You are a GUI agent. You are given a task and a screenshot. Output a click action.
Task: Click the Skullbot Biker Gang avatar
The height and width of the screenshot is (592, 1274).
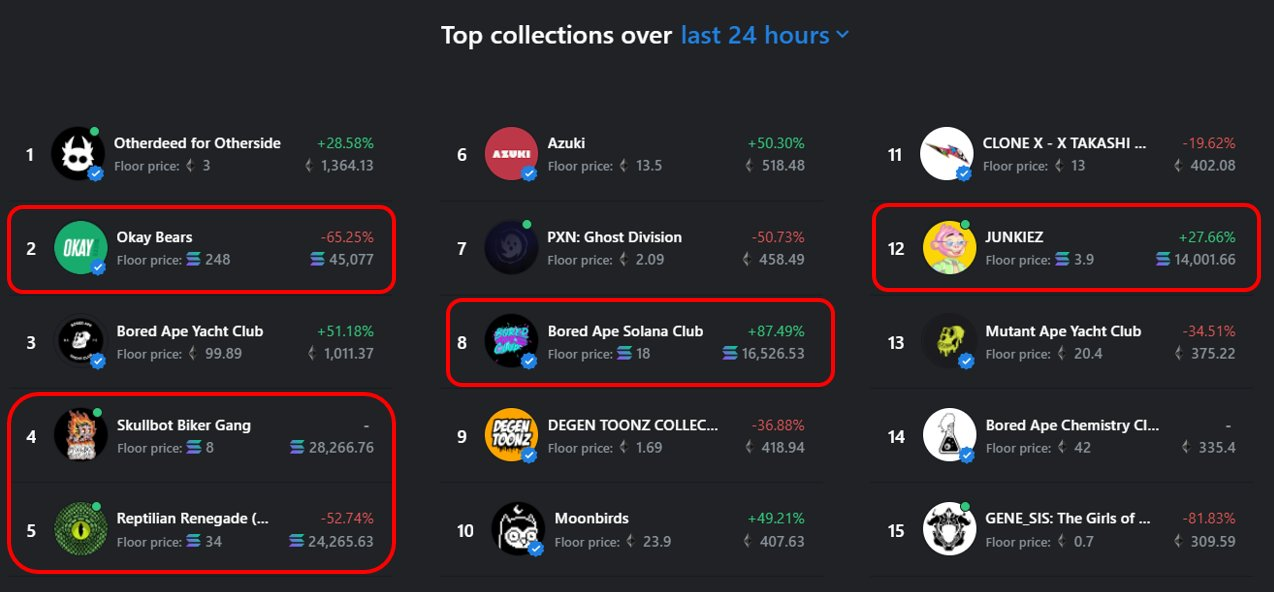(x=80, y=435)
